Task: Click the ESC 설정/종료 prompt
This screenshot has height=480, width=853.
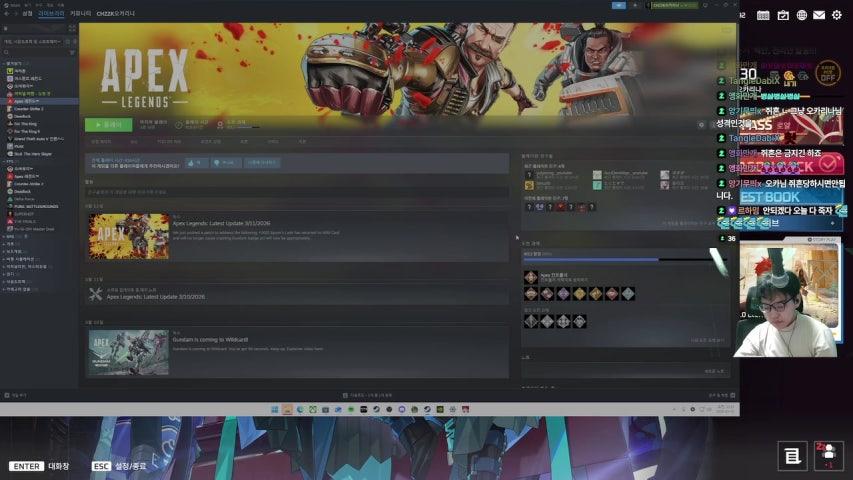Action: point(119,466)
